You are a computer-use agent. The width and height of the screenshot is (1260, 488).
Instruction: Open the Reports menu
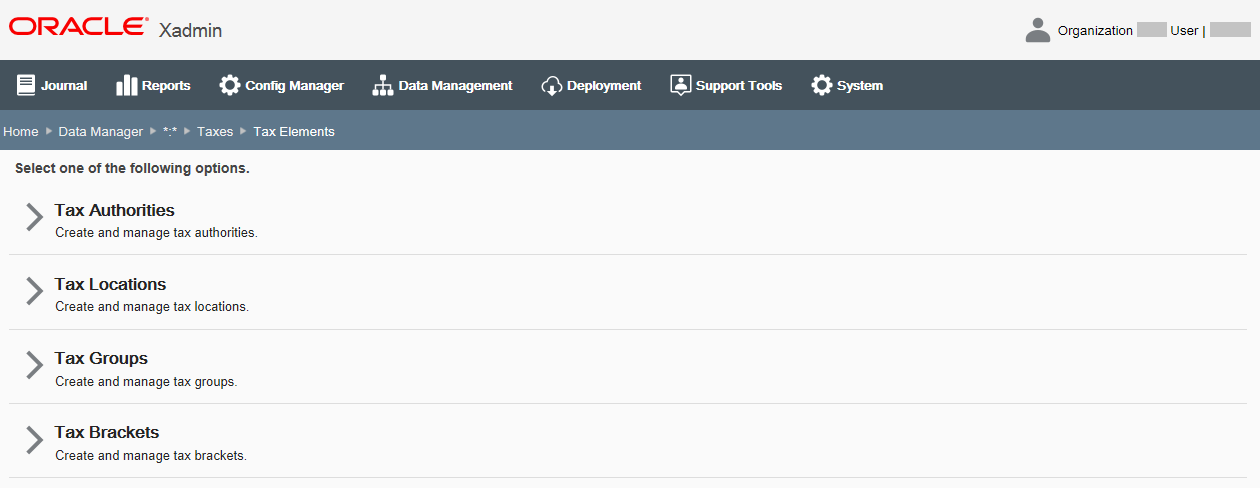[x=166, y=86]
